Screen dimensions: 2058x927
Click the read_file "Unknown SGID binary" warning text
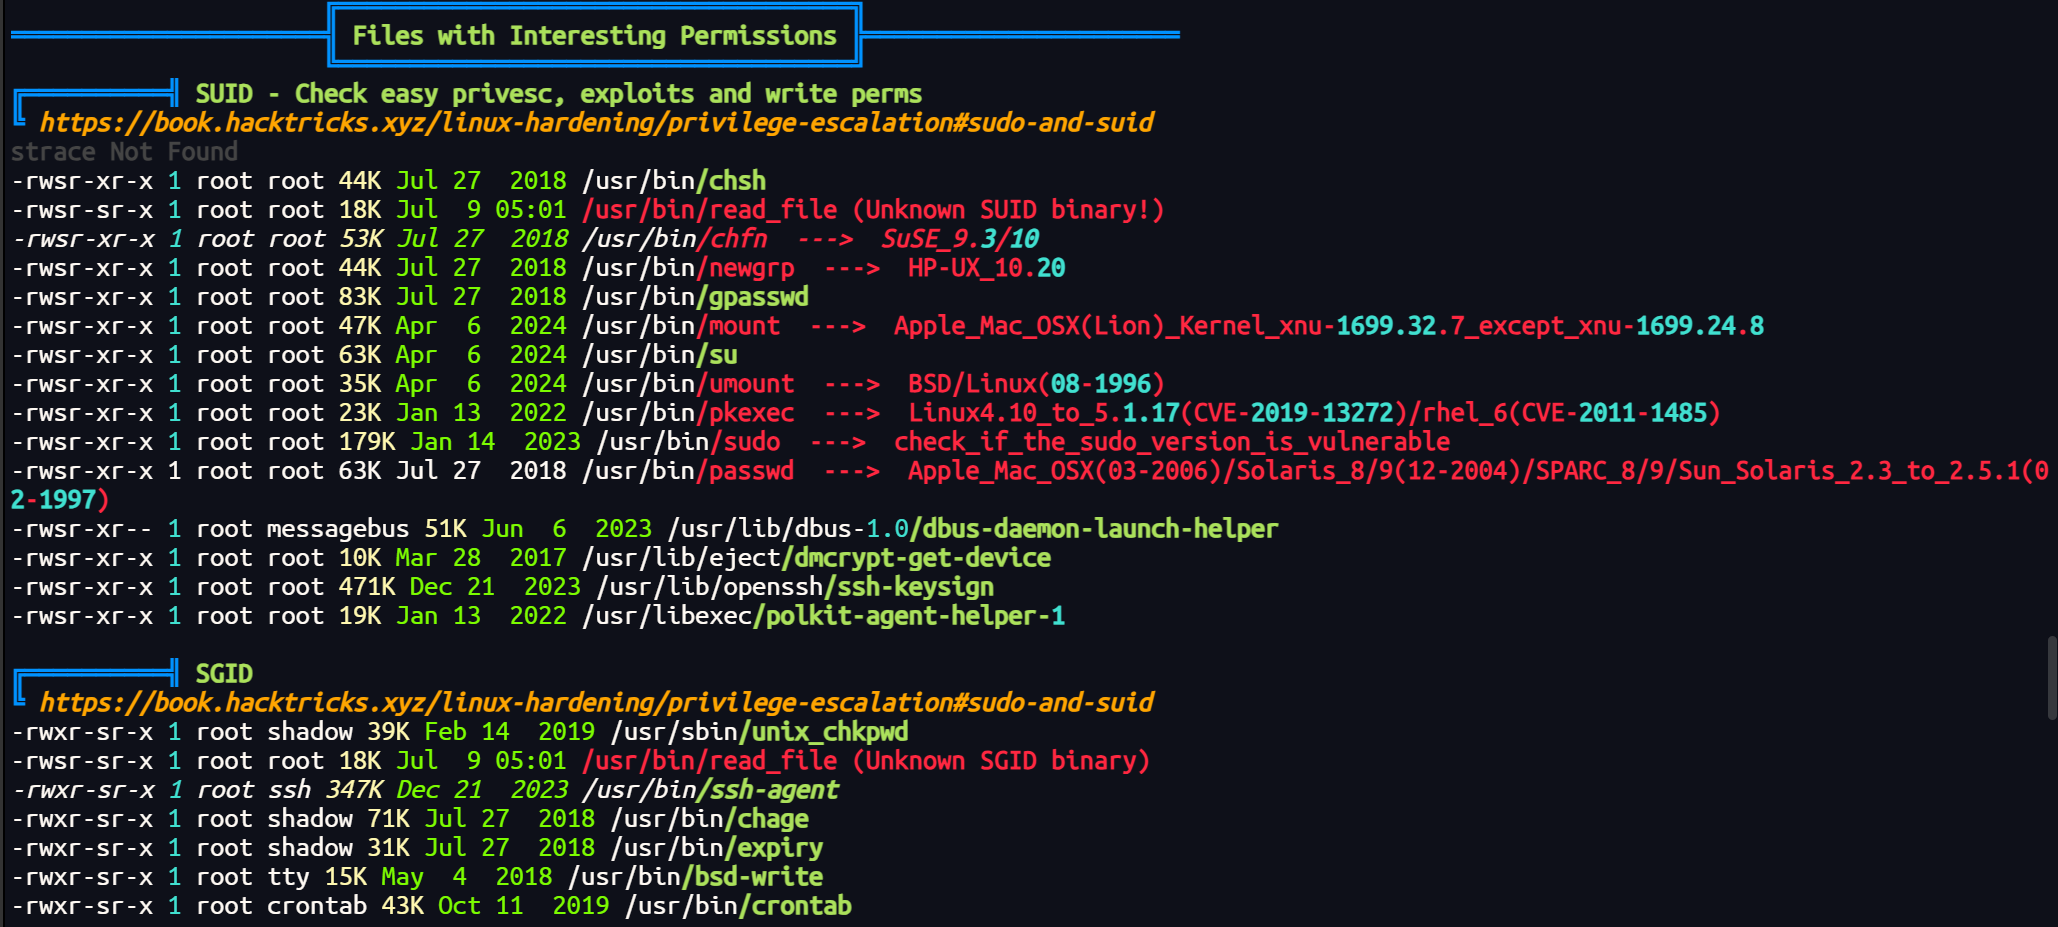click(x=1001, y=761)
